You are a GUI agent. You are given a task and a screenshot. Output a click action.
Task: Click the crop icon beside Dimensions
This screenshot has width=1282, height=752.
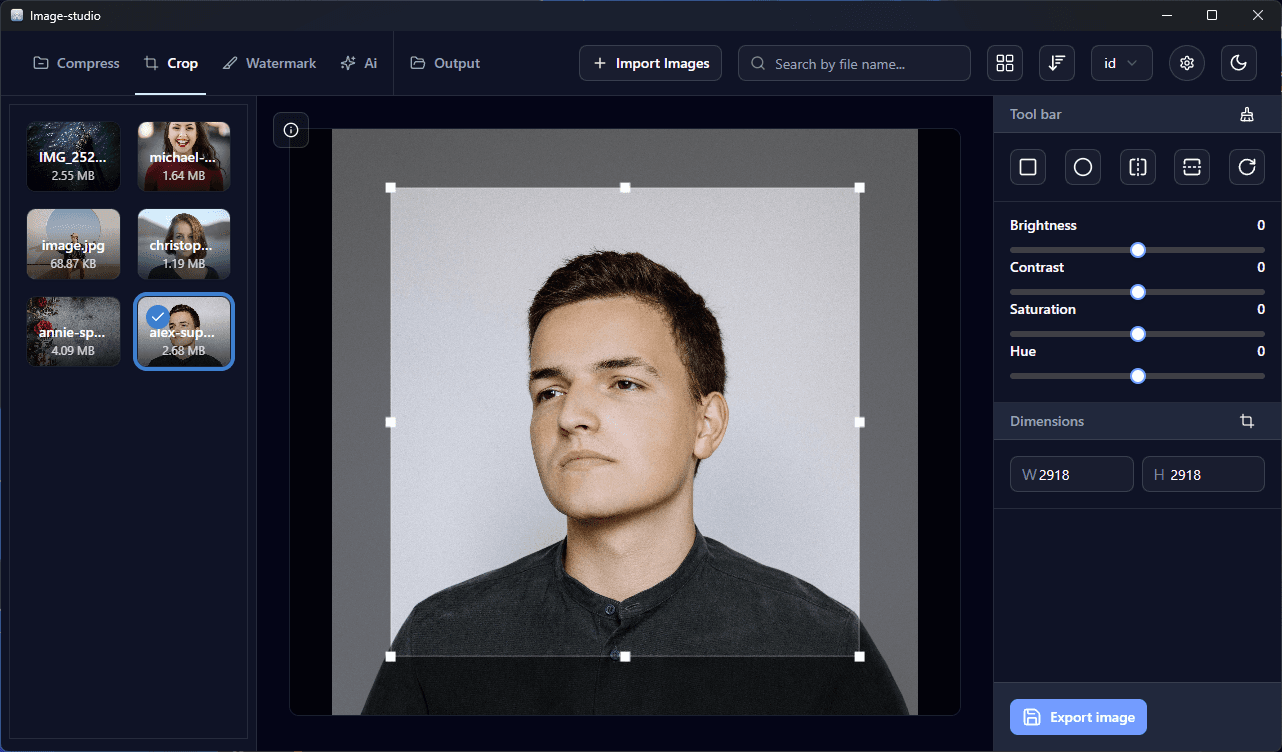coord(1246,421)
